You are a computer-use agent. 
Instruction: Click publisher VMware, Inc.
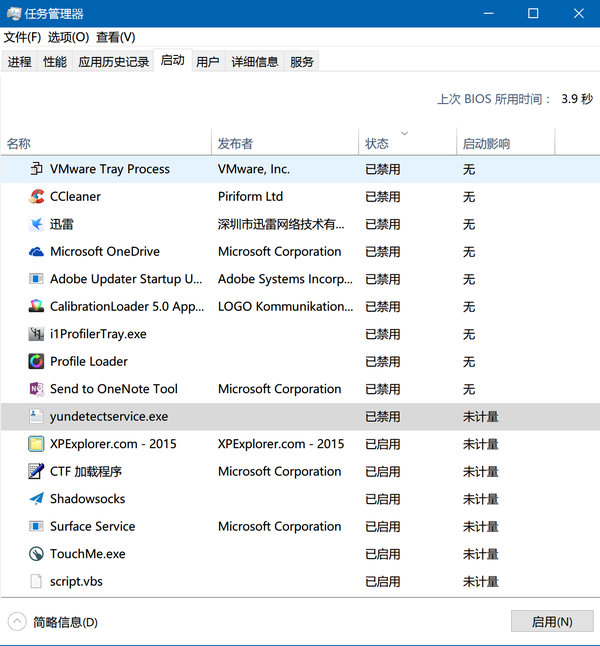tap(254, 169)
